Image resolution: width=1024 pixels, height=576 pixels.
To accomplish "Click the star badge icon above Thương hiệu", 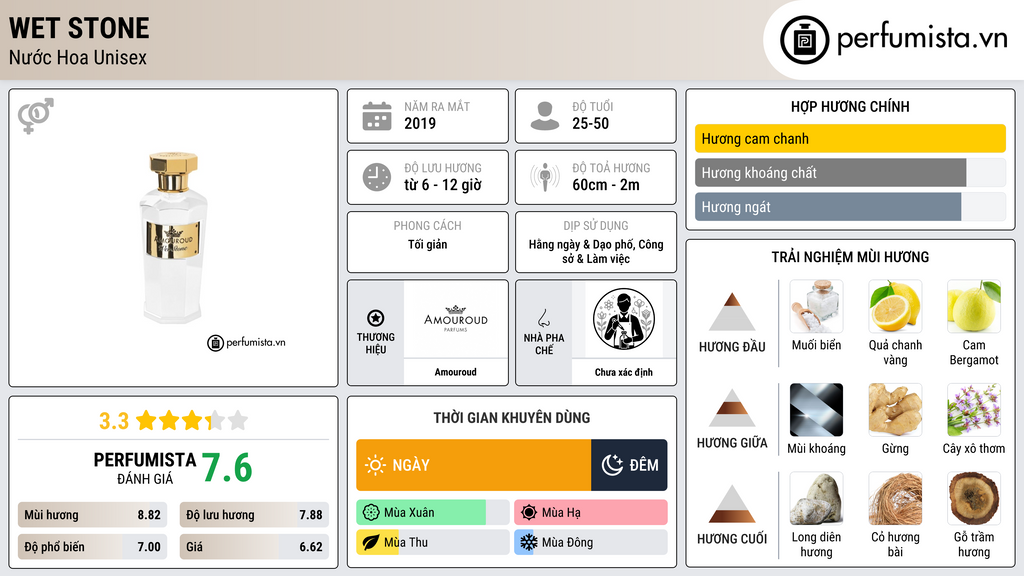I will pyautogui.click(x=376, y=318).
